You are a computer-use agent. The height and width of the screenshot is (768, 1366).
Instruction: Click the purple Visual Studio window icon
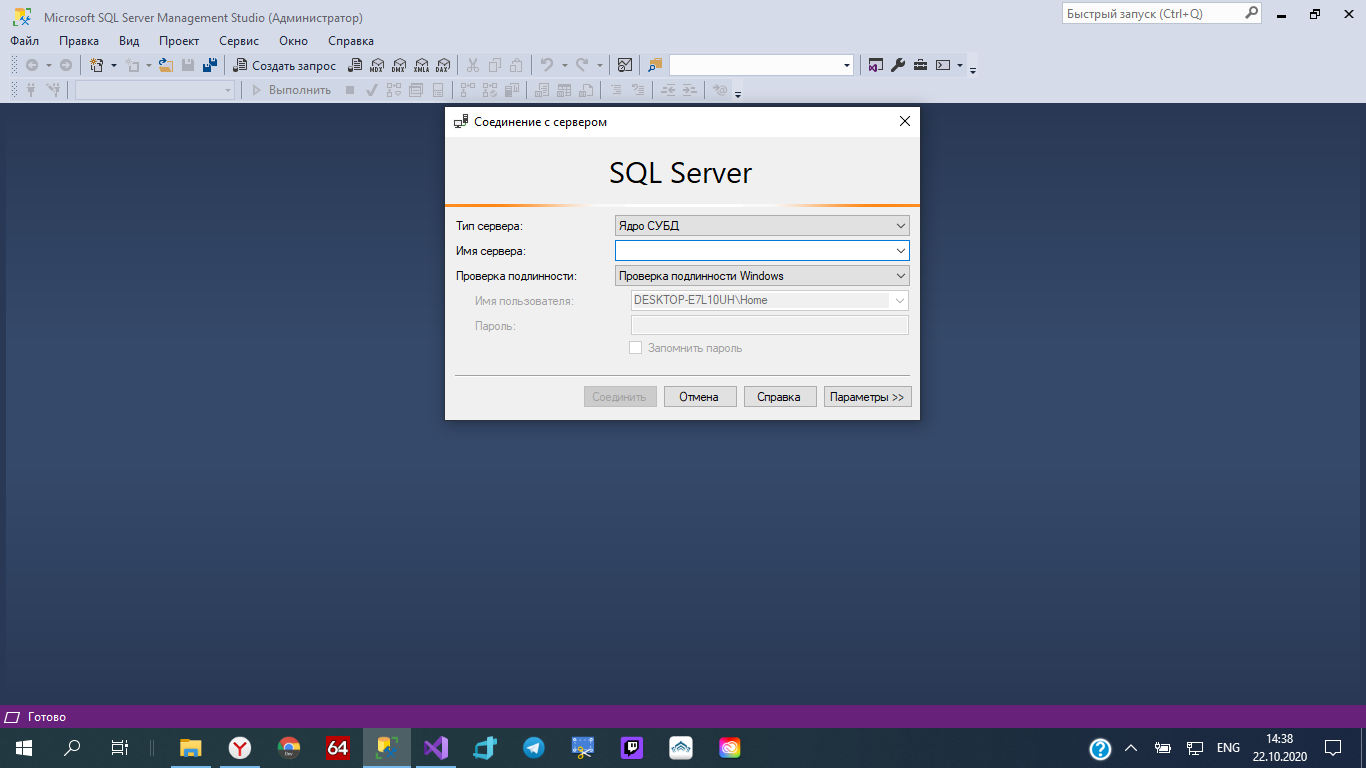876,65
